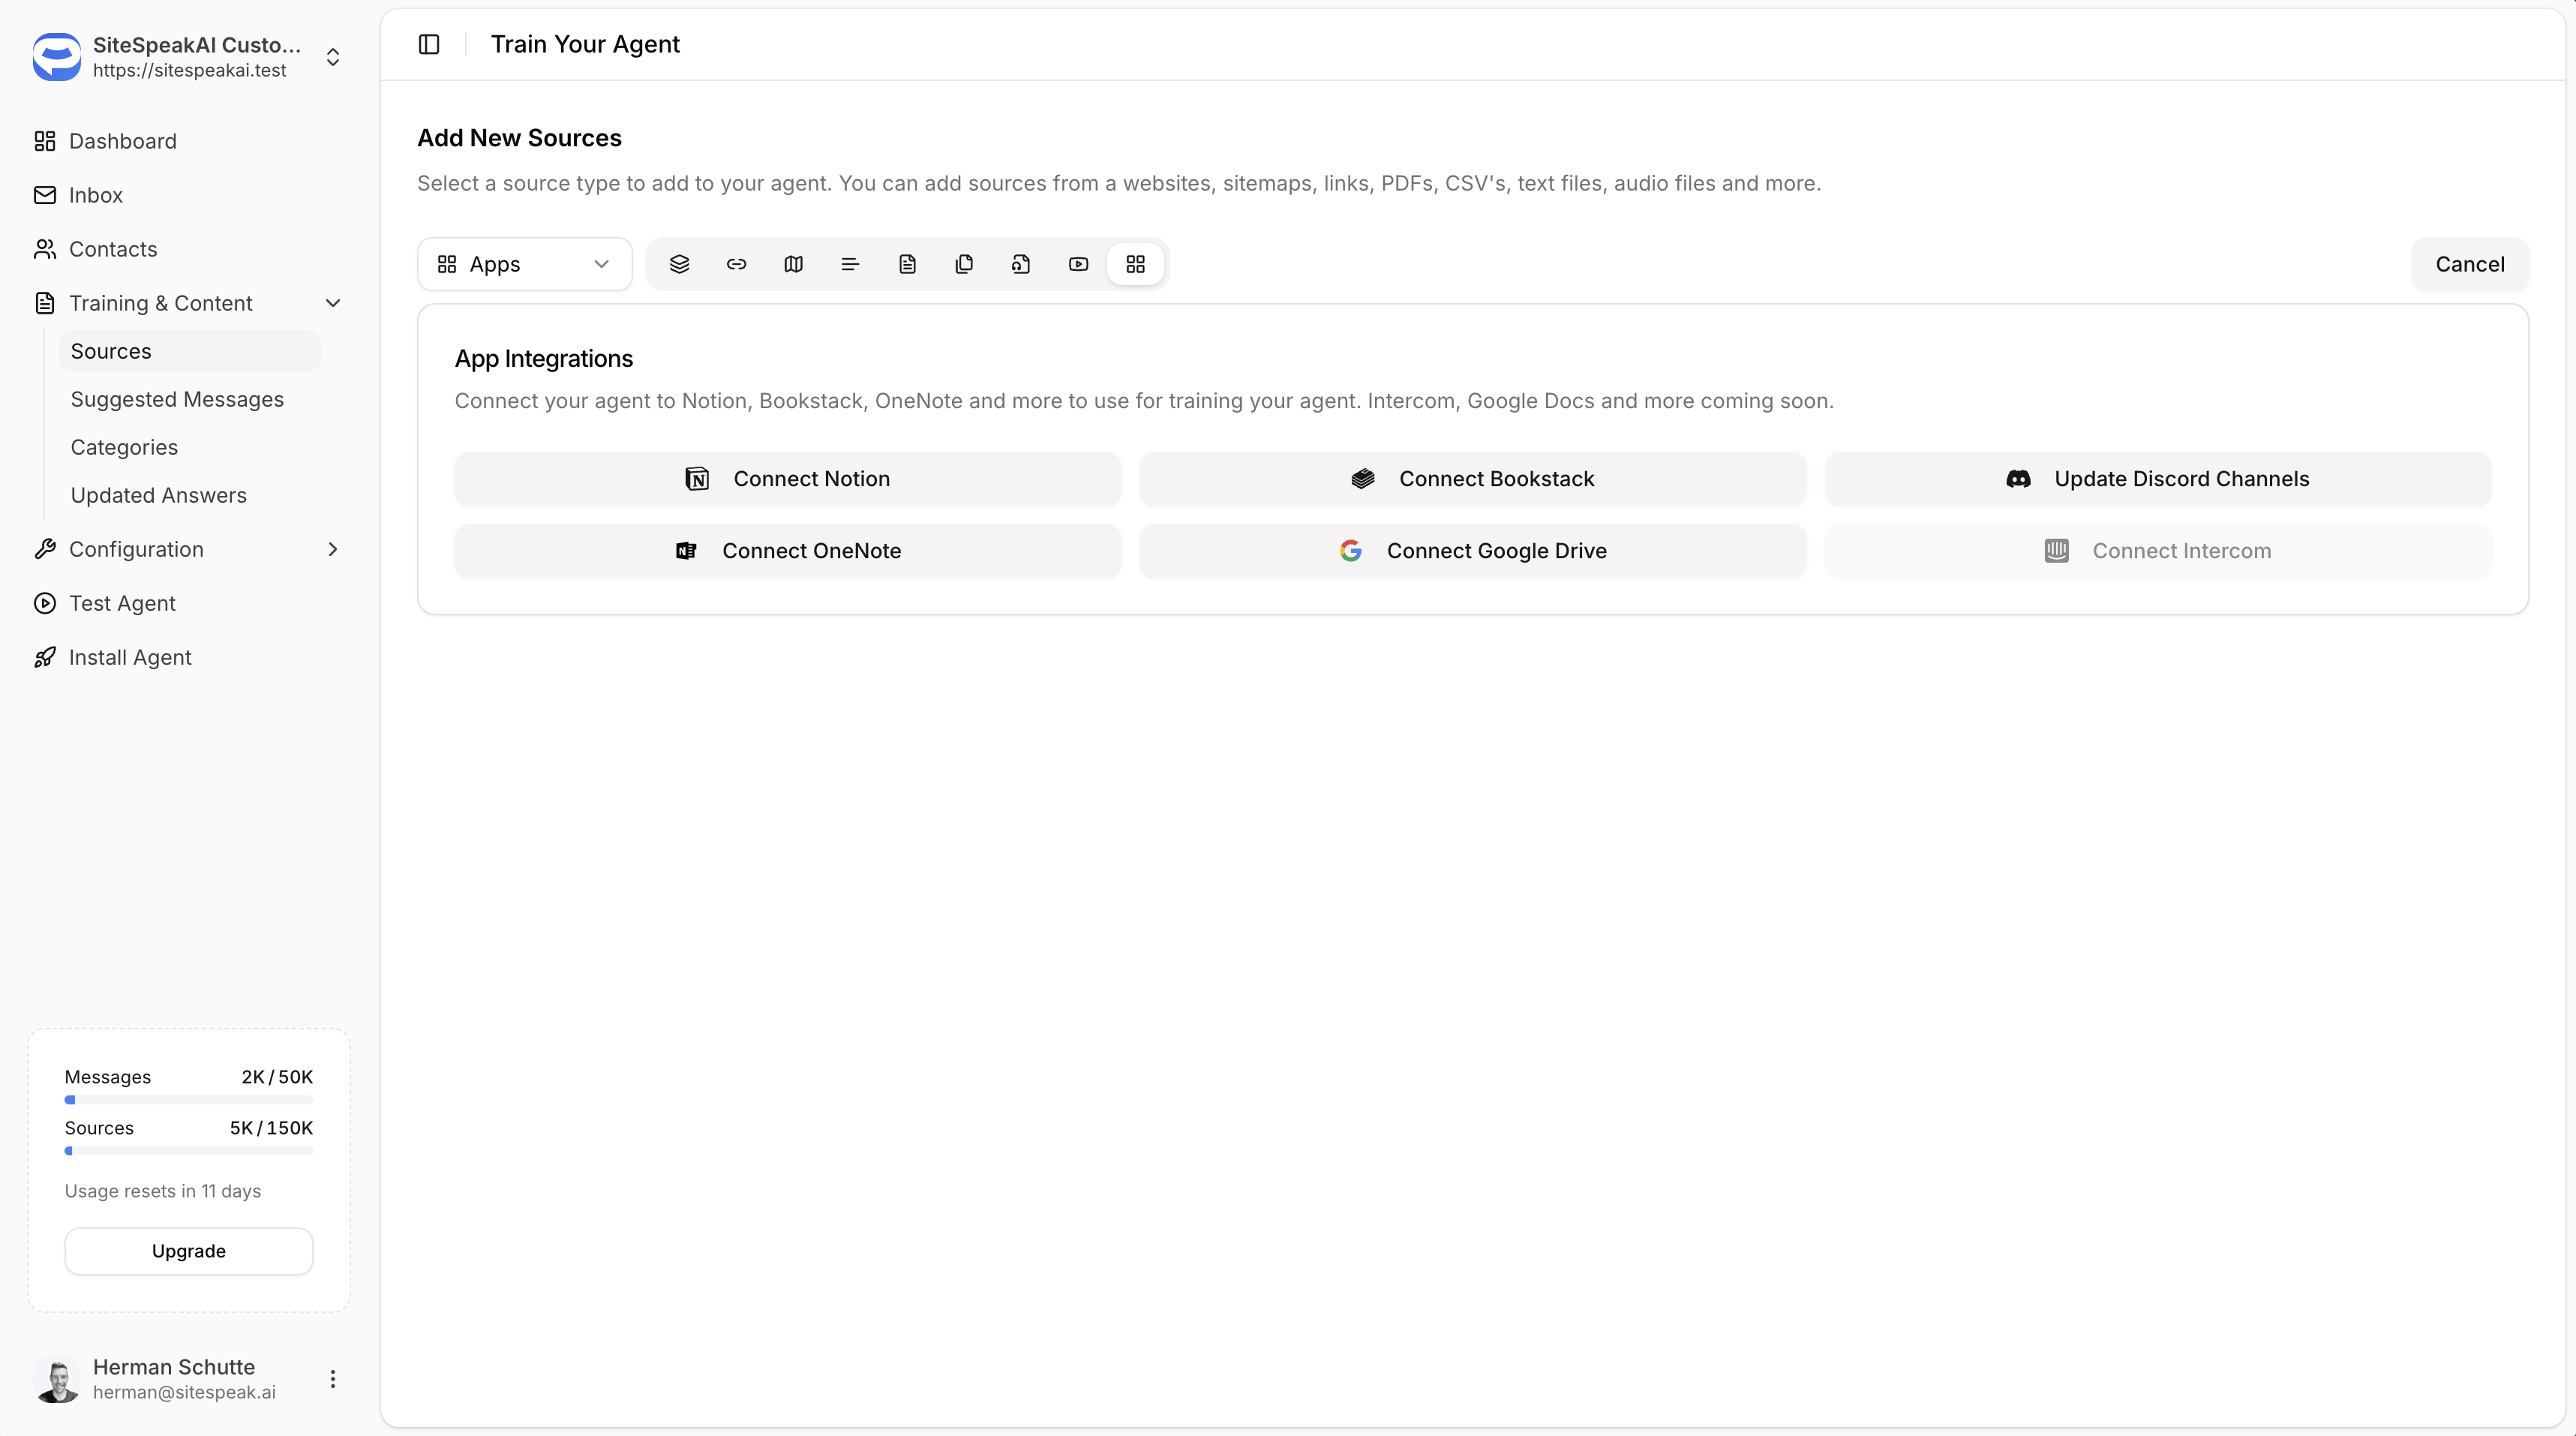Open the Inbox from the sidebar
Image resolution: width=2576 pixels, height=1436 pixels.
[x=95, y=195]
